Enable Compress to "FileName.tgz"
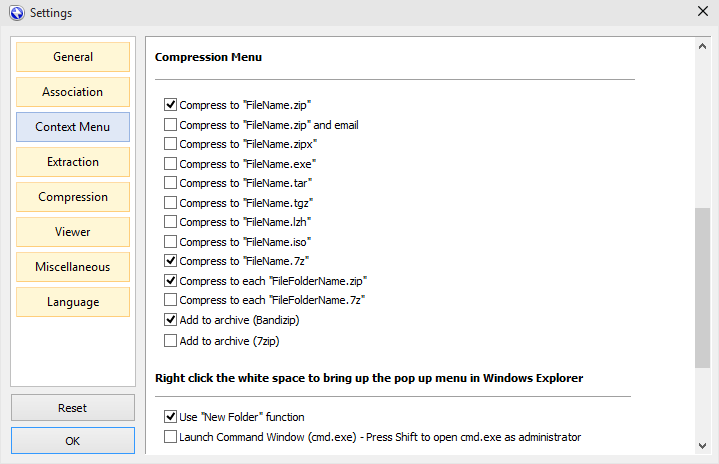The image size is (719, 464). click(171, 203)
